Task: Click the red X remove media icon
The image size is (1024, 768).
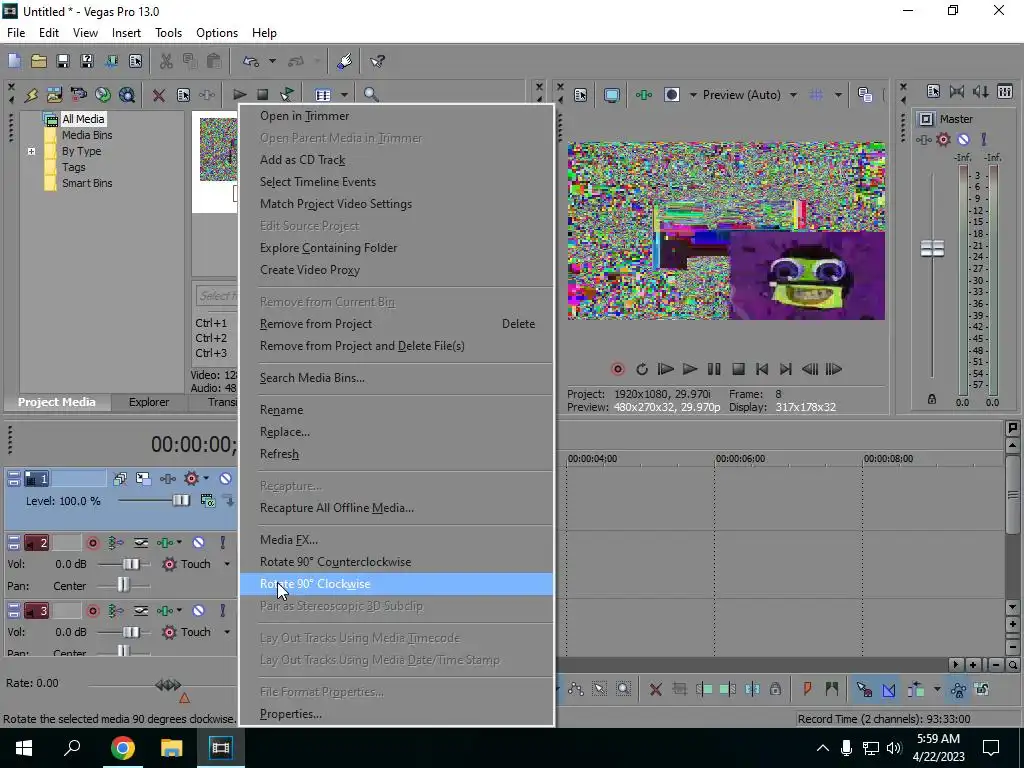Action: click(x=159, y=95)
